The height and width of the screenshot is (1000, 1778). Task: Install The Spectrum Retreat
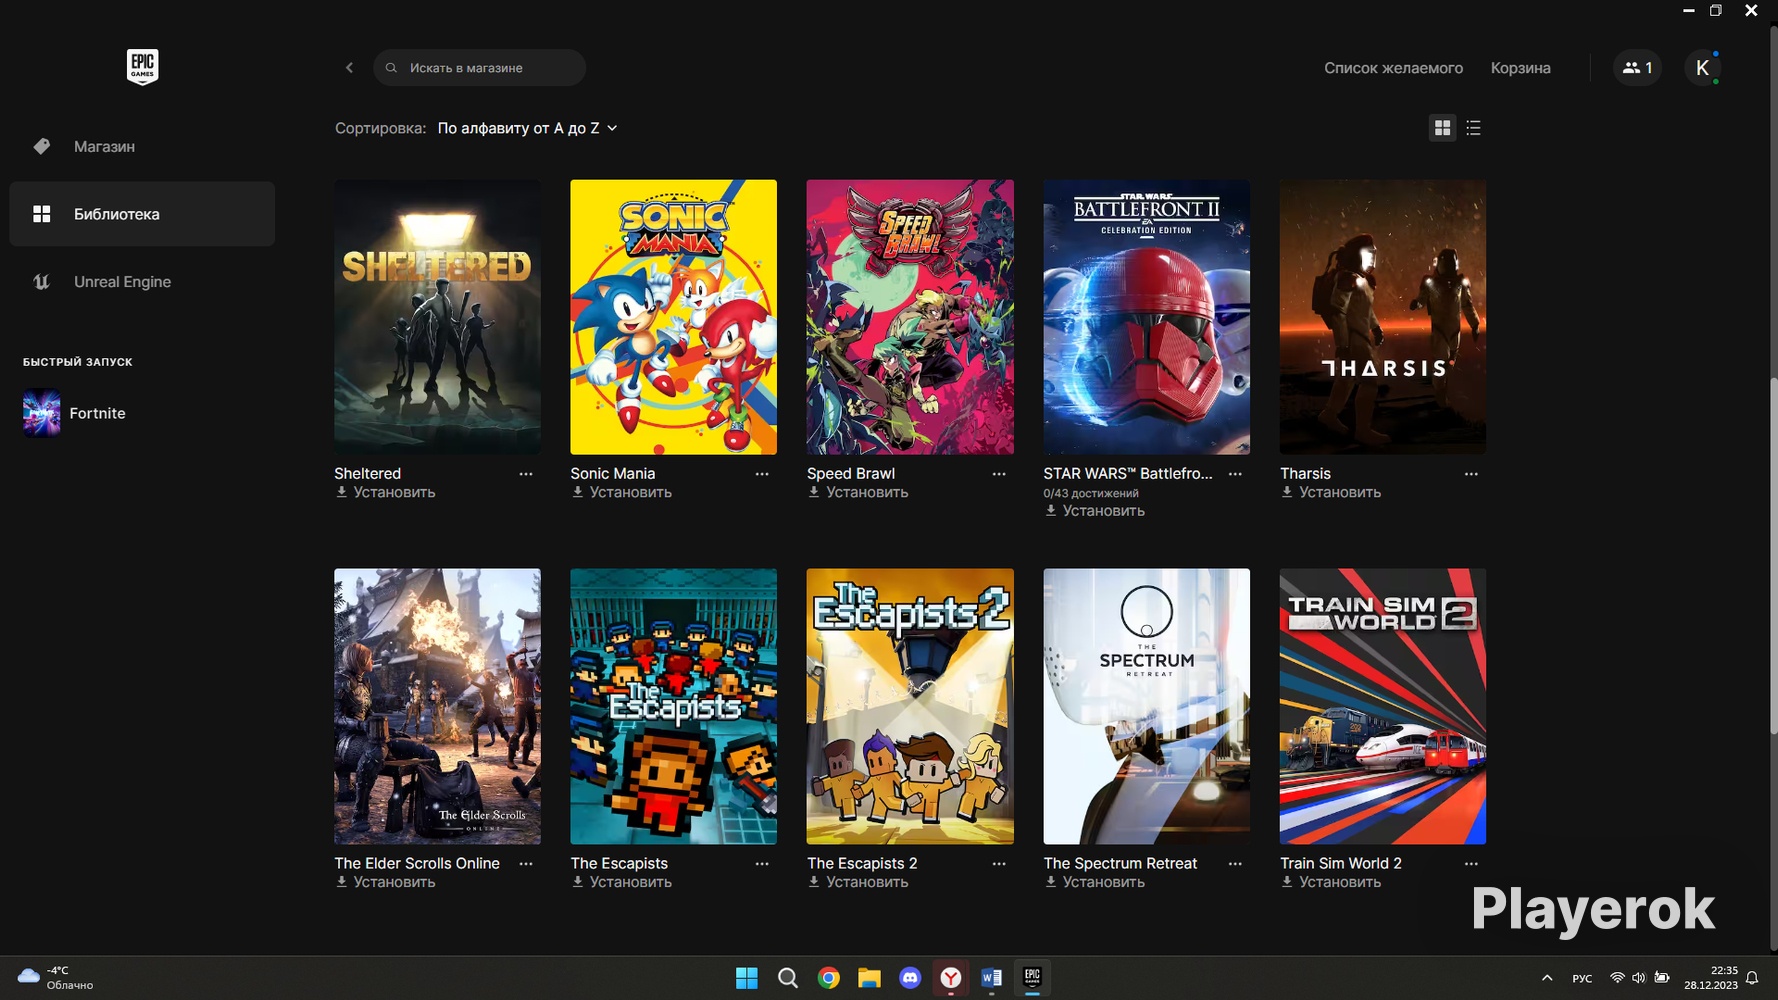click(1094, 882)
